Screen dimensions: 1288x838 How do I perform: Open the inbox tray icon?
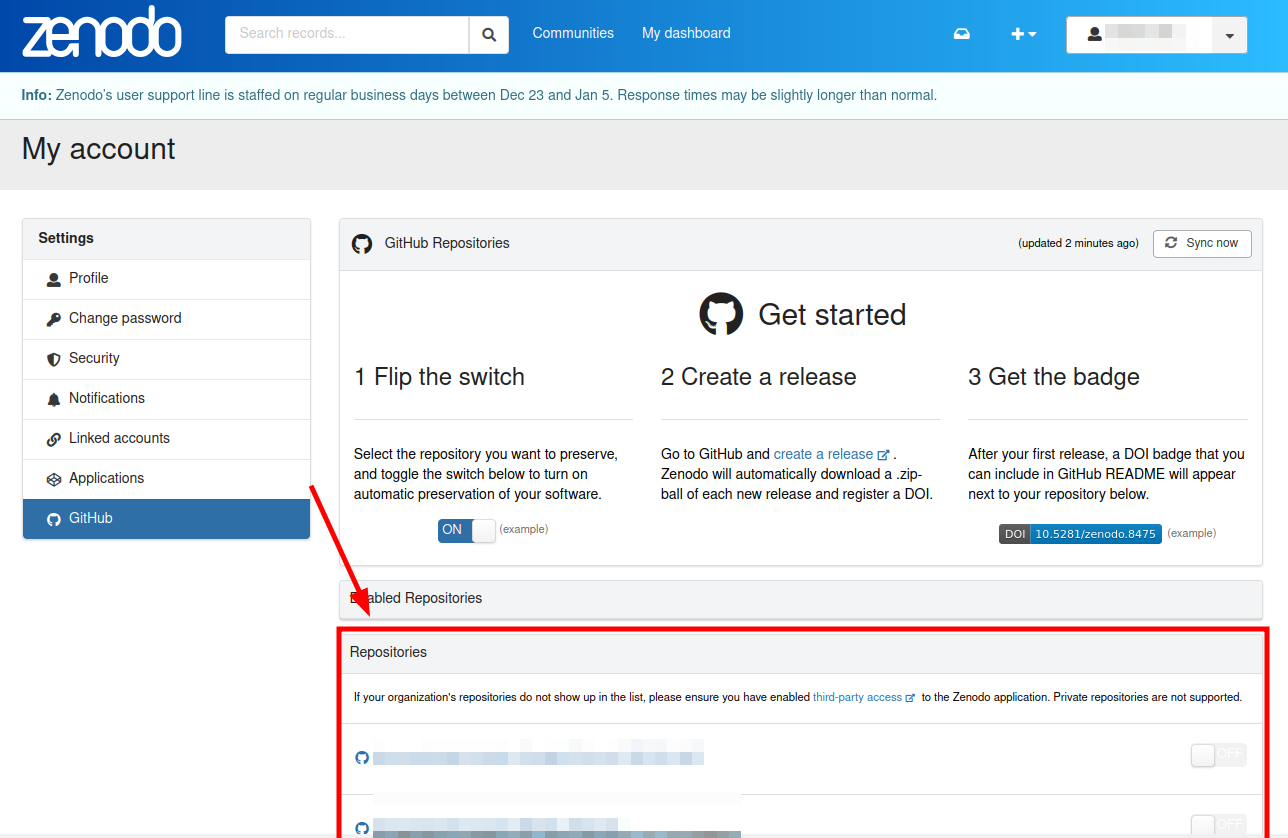click(x=961, y=34)
